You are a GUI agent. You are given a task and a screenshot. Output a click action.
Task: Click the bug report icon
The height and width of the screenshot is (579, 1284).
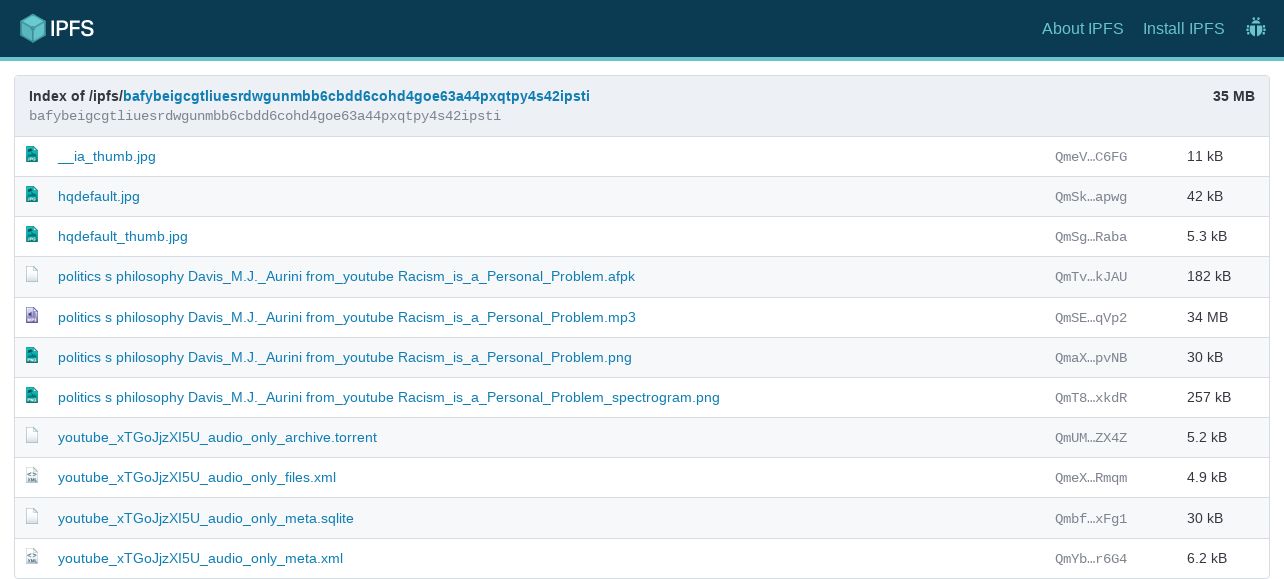[x=1256, y=28]
